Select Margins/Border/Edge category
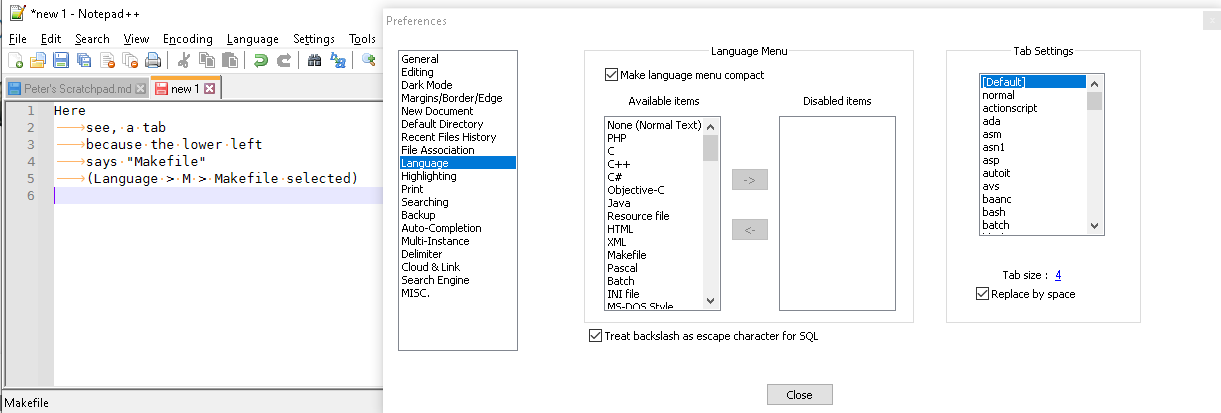This screenshot has height=413, width=1221. point(457,99)
